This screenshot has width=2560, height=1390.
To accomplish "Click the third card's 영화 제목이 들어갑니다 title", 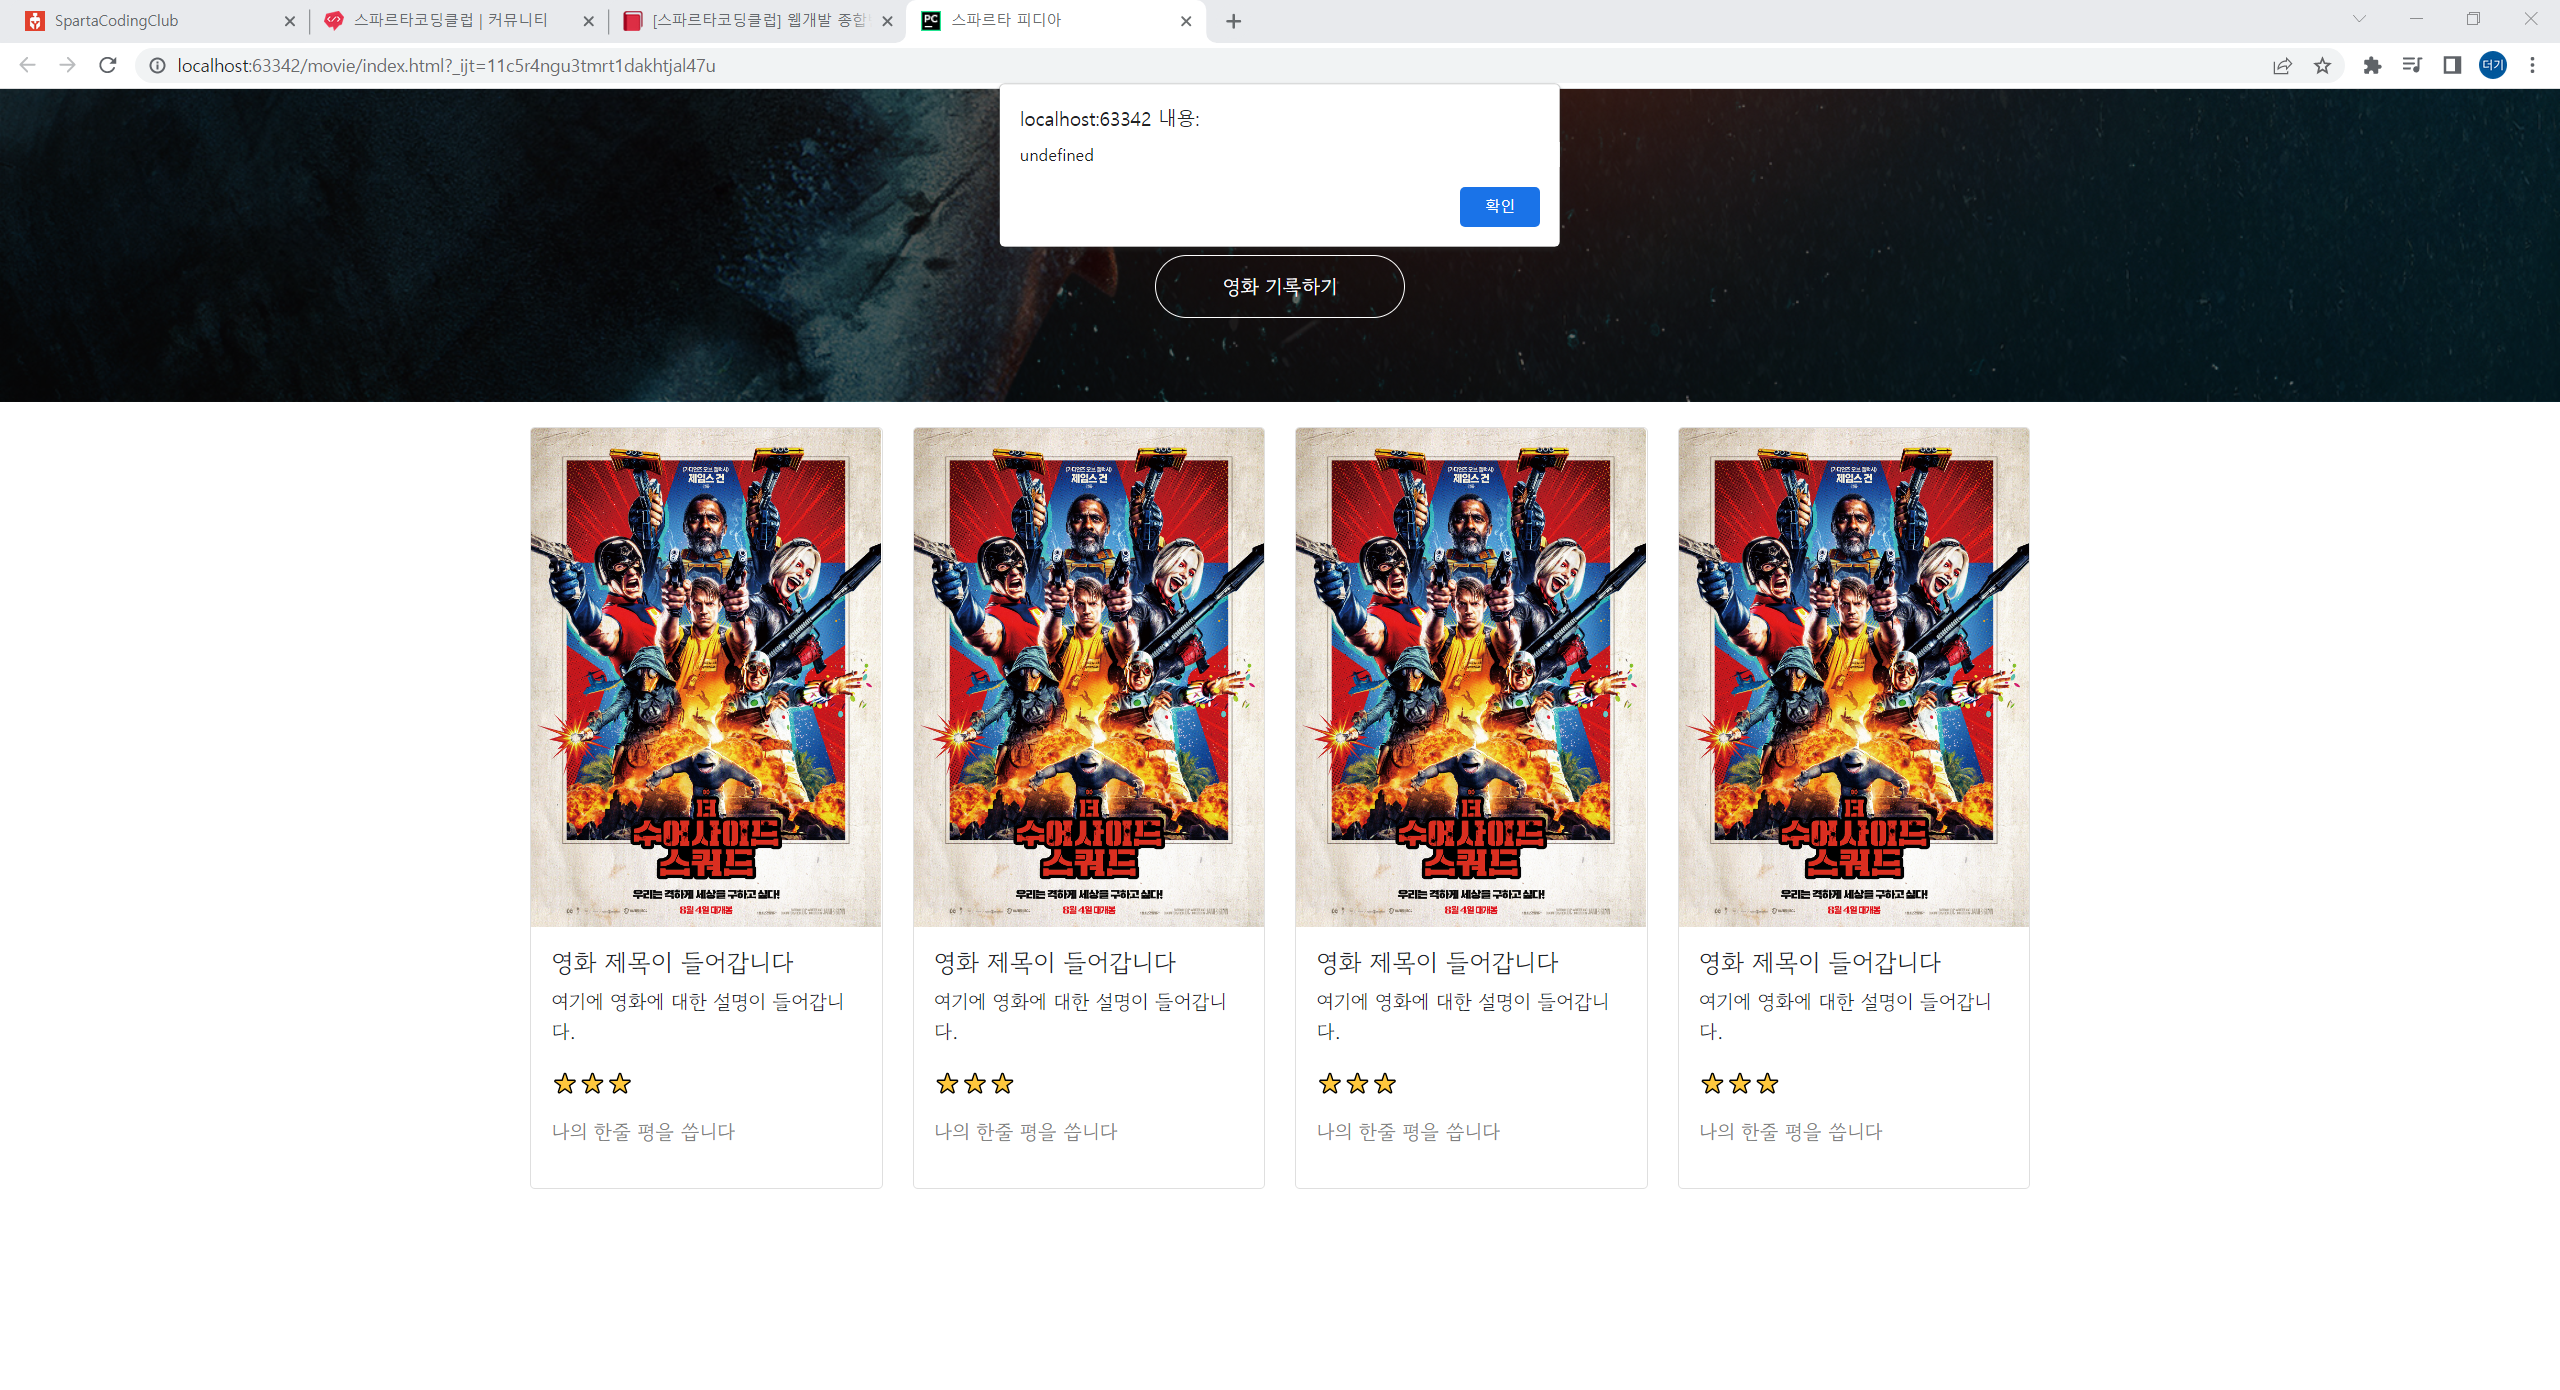I will click(x=1438, y=962).
